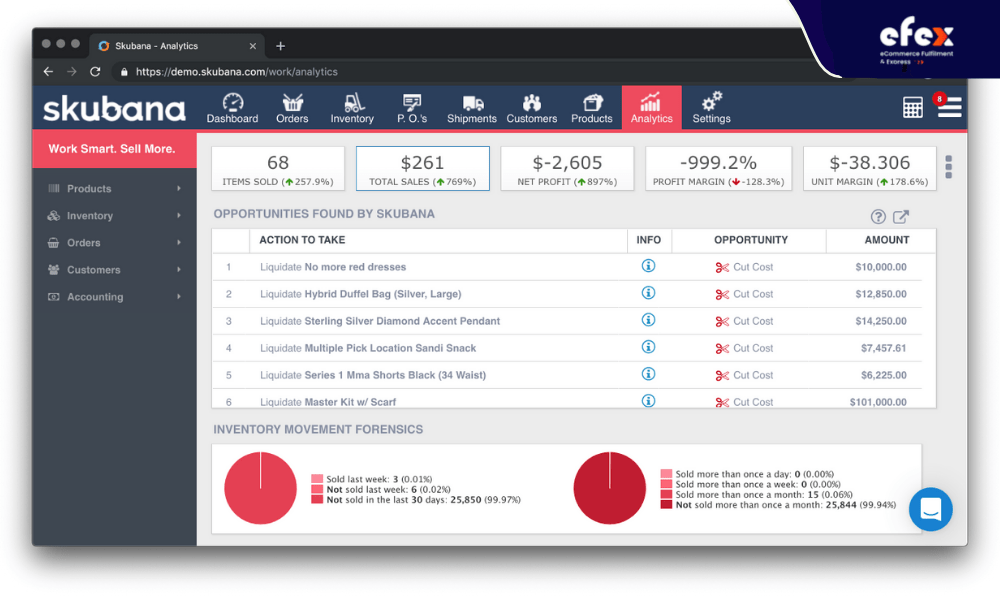Open Liquidate Sterling Silver Diamond Accent Pendant
This screenshot has height=600, width=1000.
pos(380,321)
